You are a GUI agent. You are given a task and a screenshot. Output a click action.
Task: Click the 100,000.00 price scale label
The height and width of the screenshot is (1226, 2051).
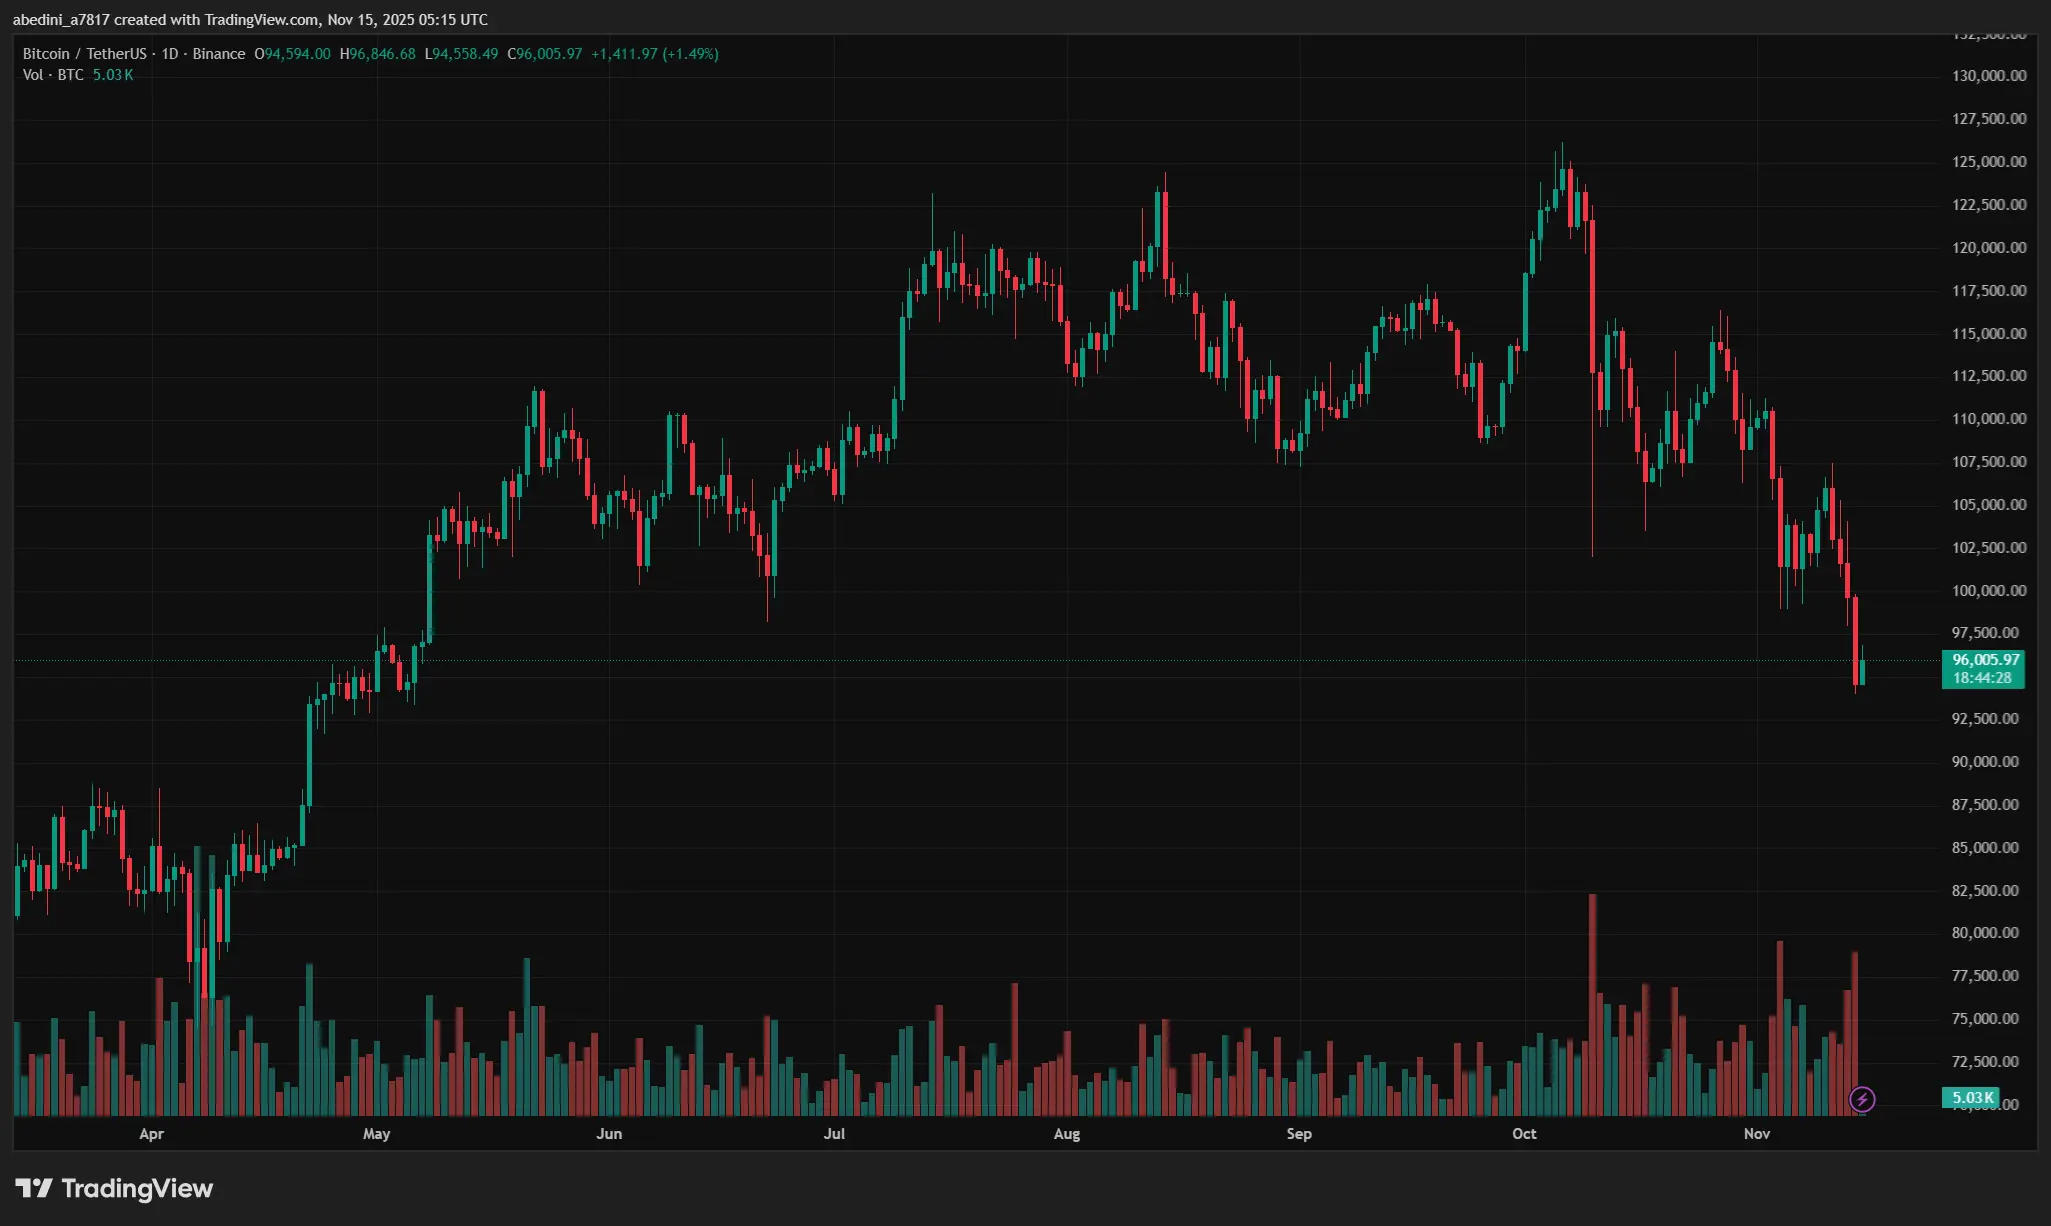tap(1989, 590)
